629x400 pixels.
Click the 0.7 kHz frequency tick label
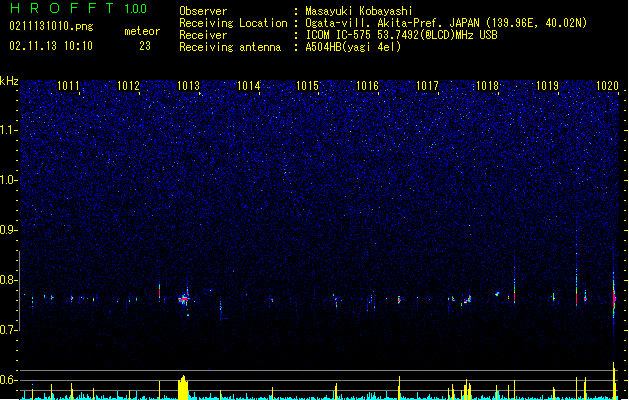pos(9,330)
